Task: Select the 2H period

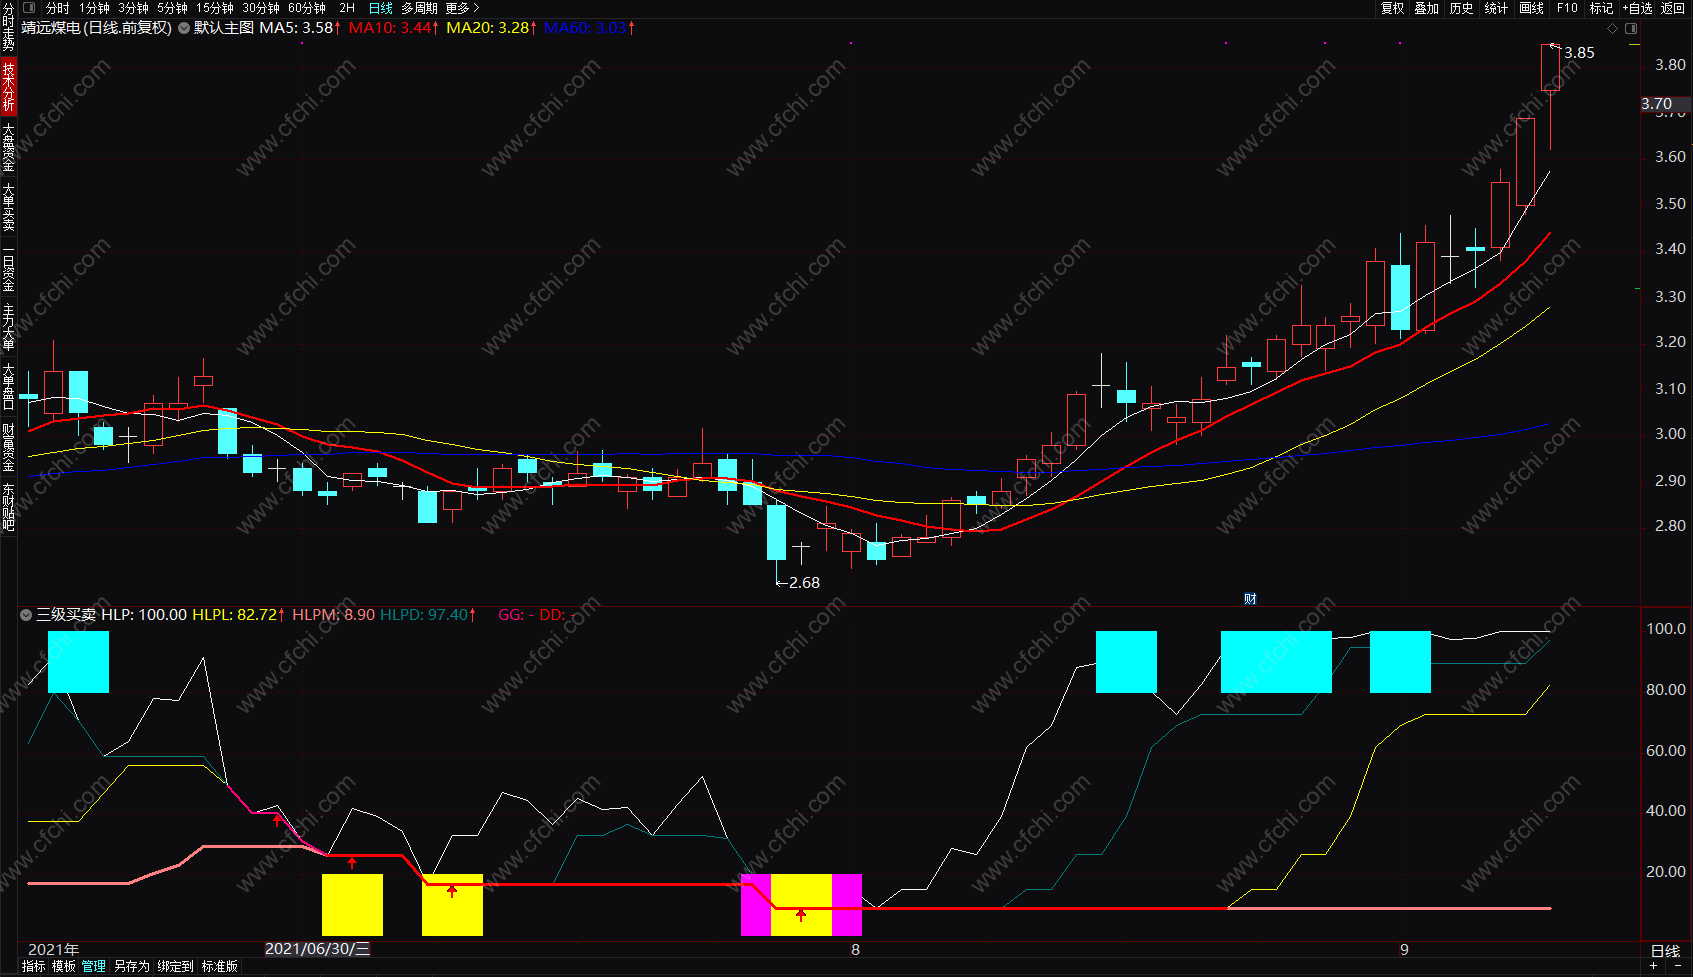Action: point(347,8)
